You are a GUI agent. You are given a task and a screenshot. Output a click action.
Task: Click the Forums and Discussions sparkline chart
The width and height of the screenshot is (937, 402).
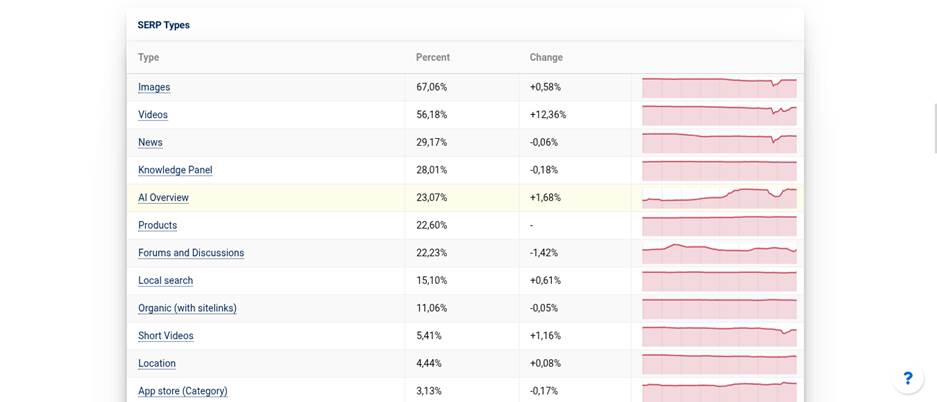719,253
